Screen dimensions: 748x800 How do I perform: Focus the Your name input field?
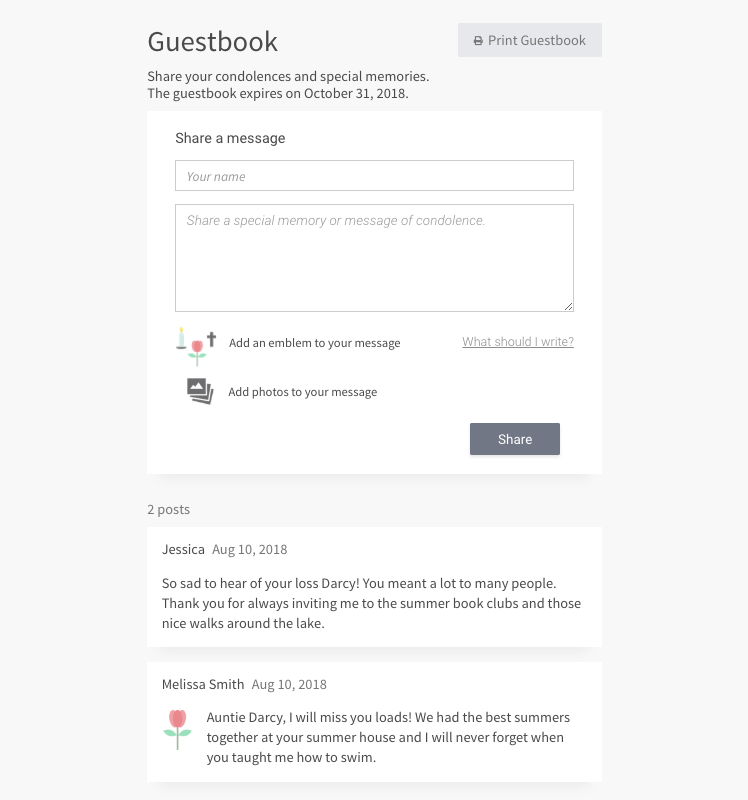[x=374, y=176]
